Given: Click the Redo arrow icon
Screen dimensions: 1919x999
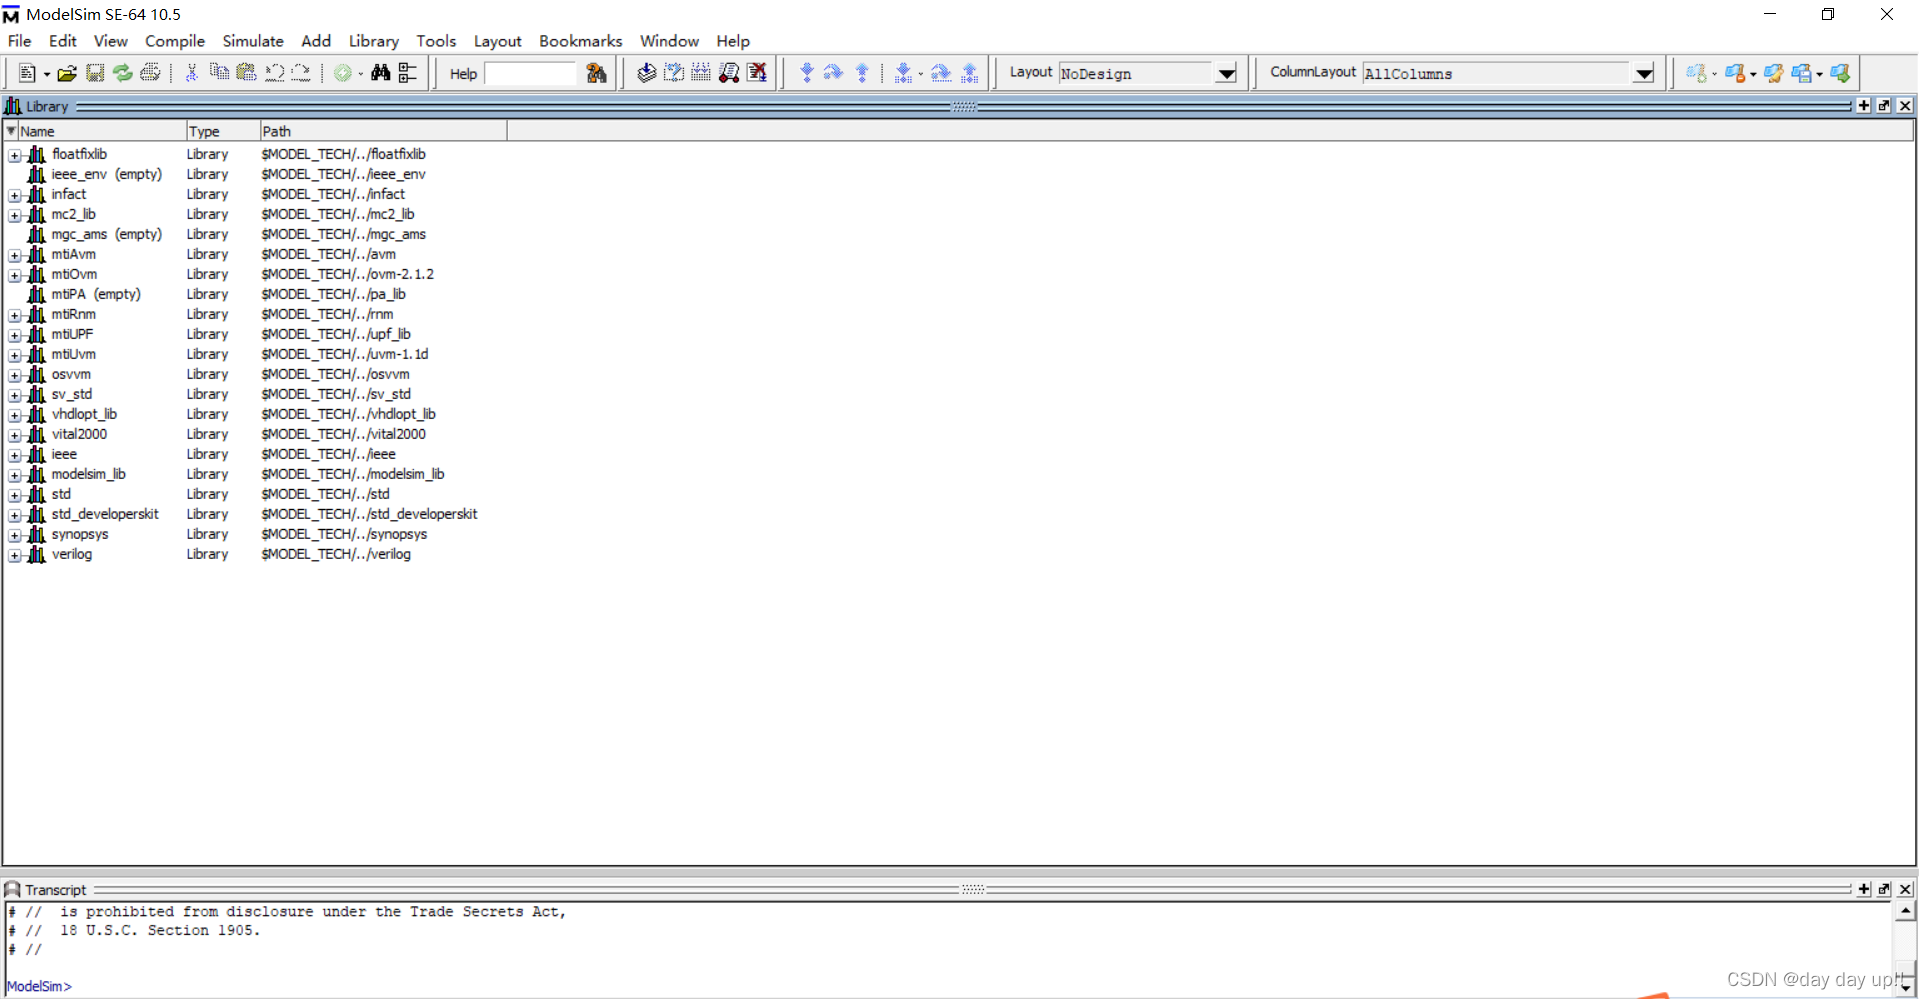Looking at the screenshot, I should click(x=301, y=73).
